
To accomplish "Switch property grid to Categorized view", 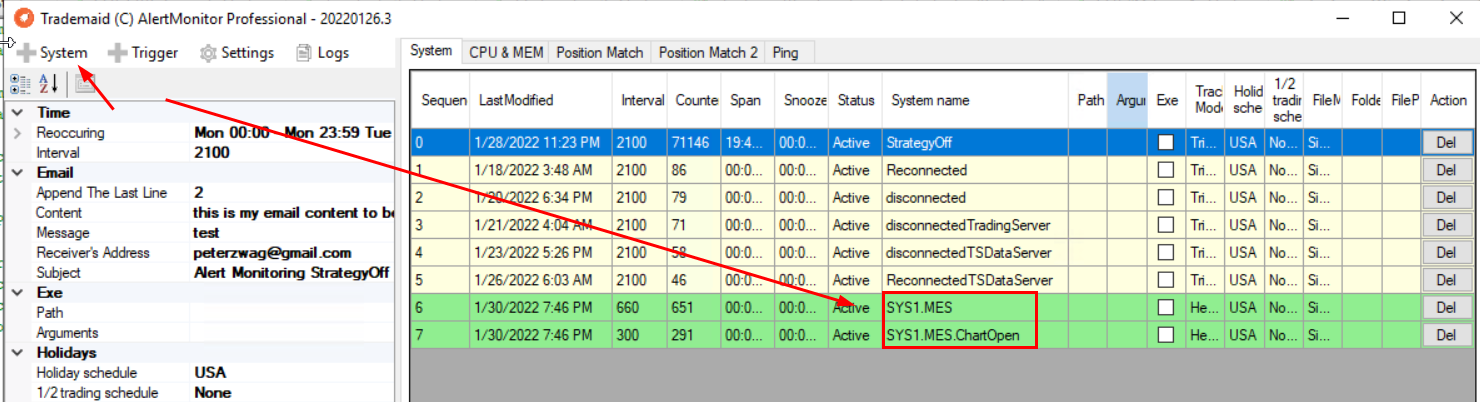I will pyautogui.click(x=20, y=83).
